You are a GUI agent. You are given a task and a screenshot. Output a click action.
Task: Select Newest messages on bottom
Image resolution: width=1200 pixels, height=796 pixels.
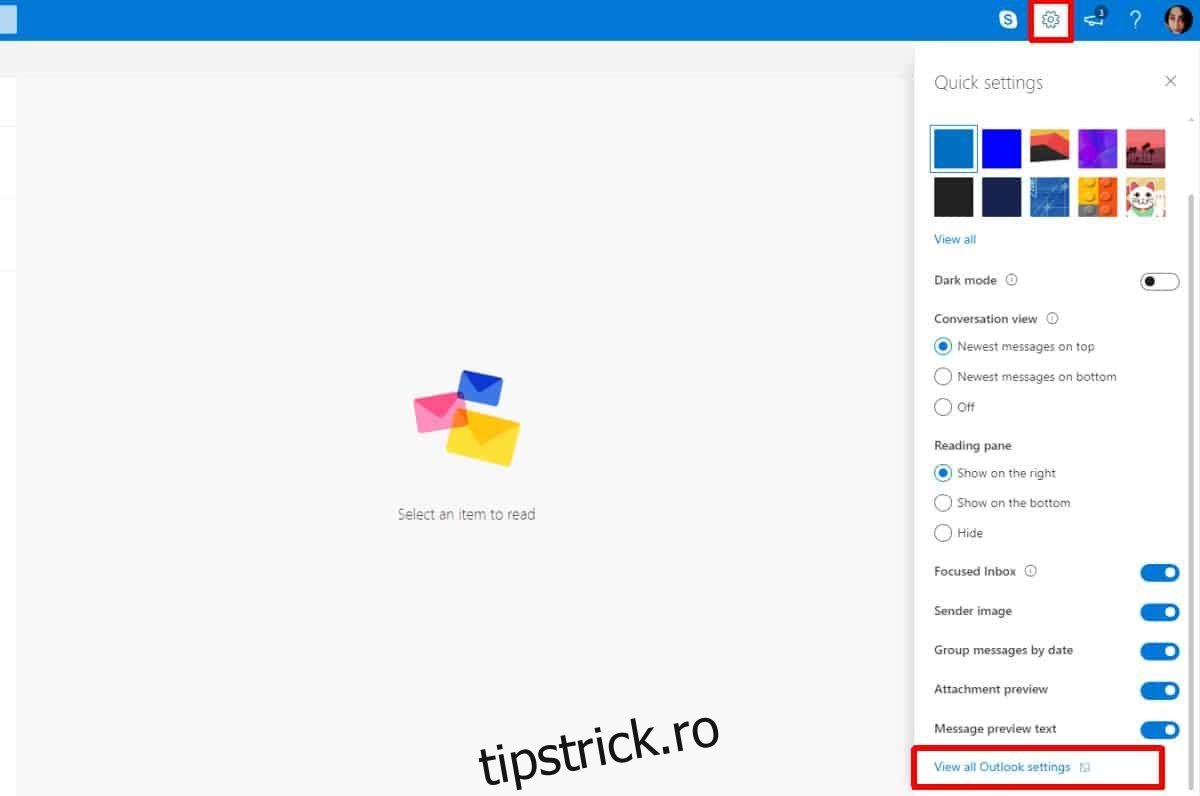coord(943,377)
